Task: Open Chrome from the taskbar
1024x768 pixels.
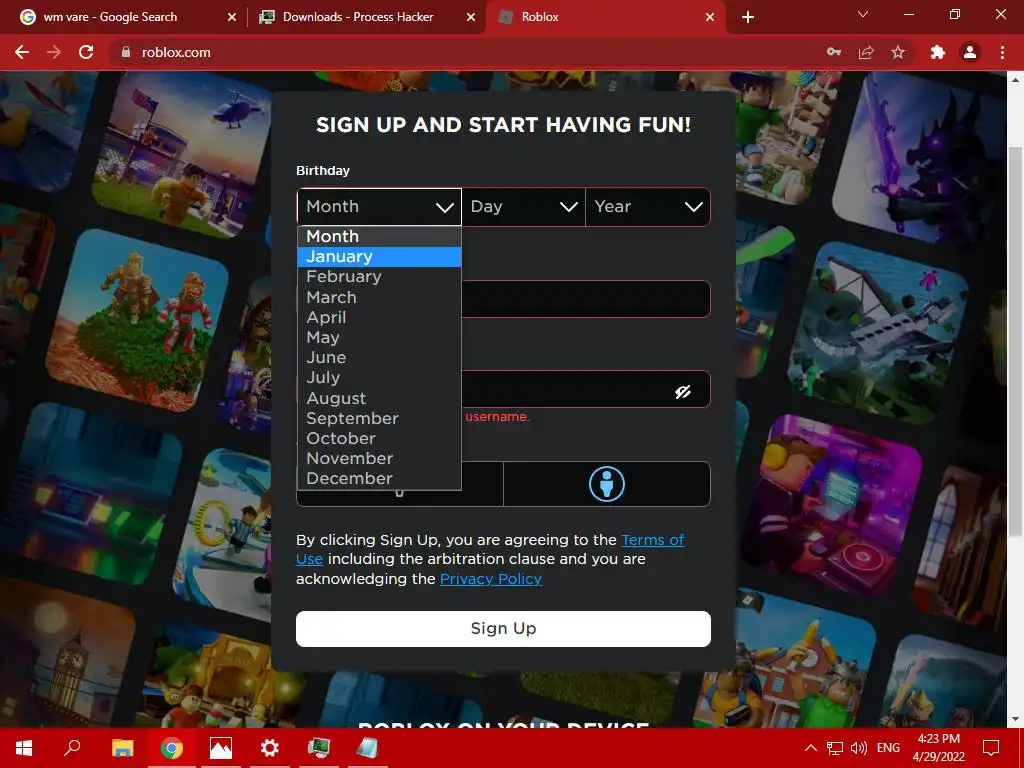Action: coord(172,748)
